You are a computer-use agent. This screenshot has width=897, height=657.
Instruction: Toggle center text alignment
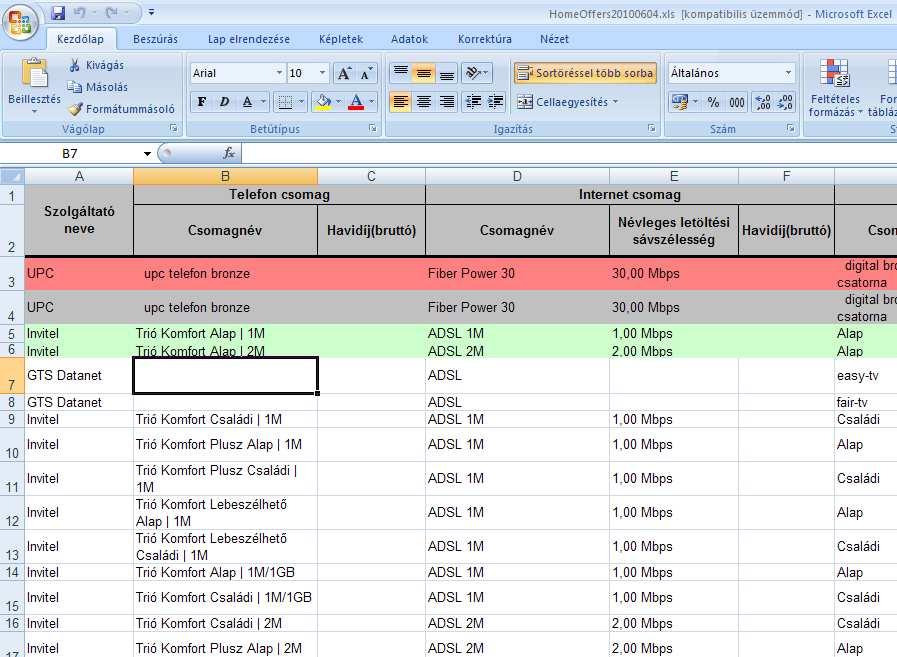(x=423, y=102)
